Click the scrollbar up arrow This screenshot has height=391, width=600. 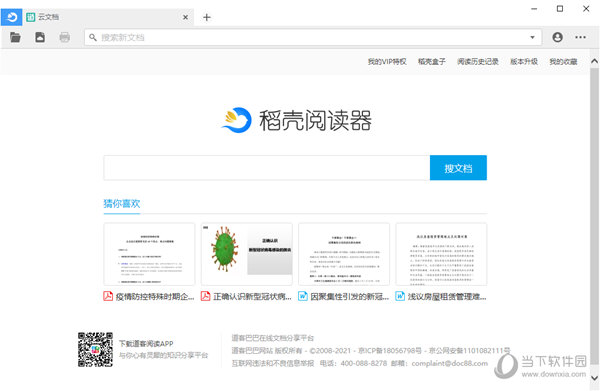[x=594, y=61]
